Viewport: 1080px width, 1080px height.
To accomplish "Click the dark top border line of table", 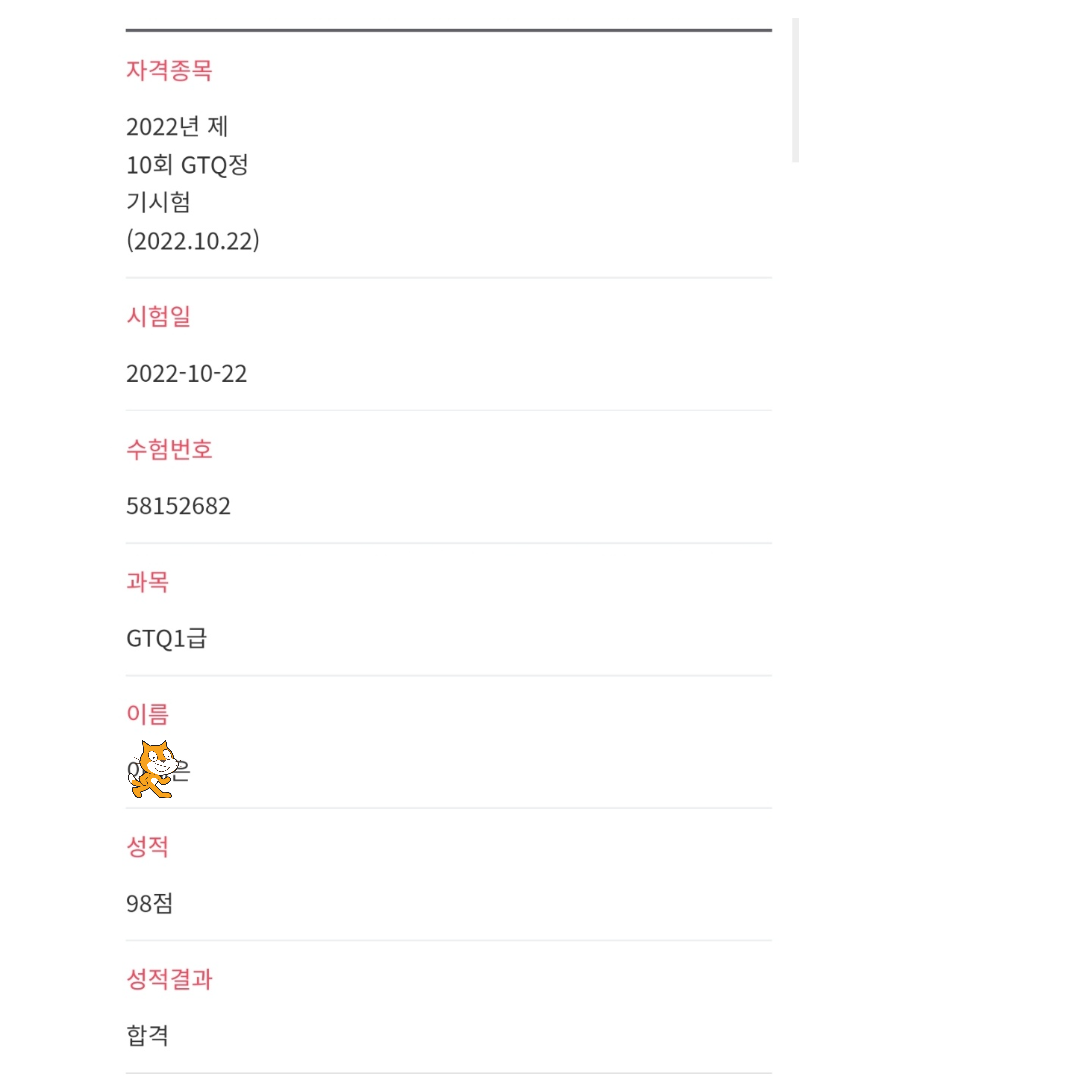I will click(x=448, y=30).
